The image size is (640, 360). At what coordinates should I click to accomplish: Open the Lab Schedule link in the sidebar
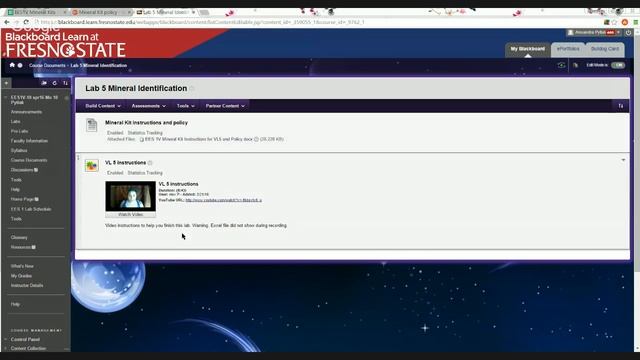31,209
